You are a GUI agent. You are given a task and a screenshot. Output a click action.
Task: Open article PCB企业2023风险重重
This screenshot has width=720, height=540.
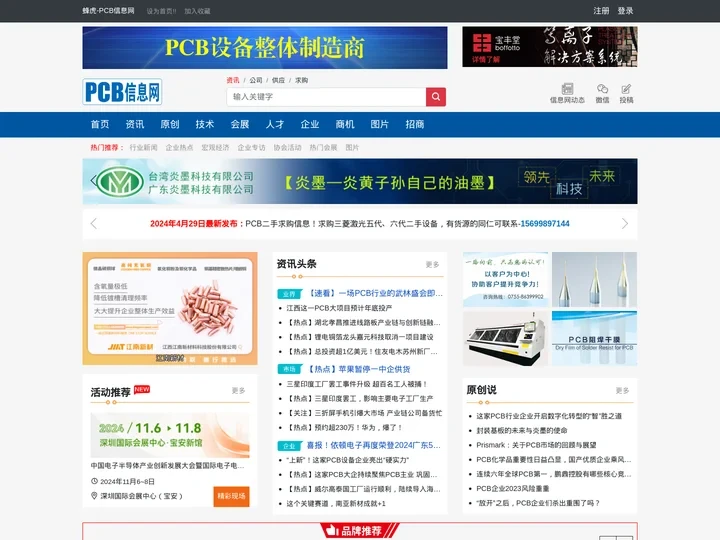click(512, 489)
